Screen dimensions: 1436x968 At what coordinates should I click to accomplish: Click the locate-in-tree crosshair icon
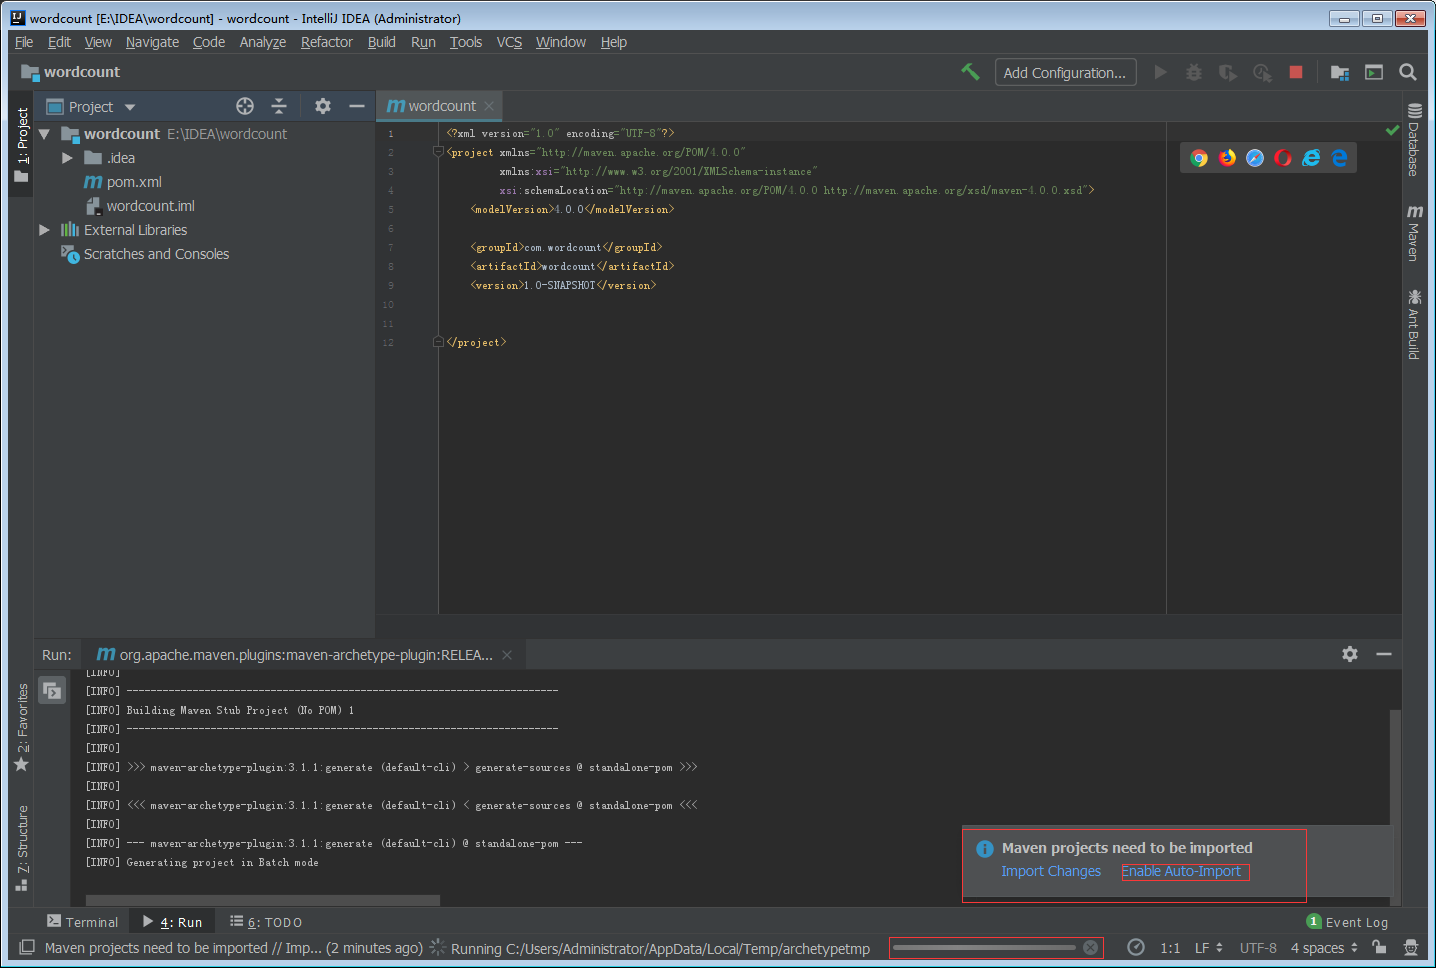point(245,106)
